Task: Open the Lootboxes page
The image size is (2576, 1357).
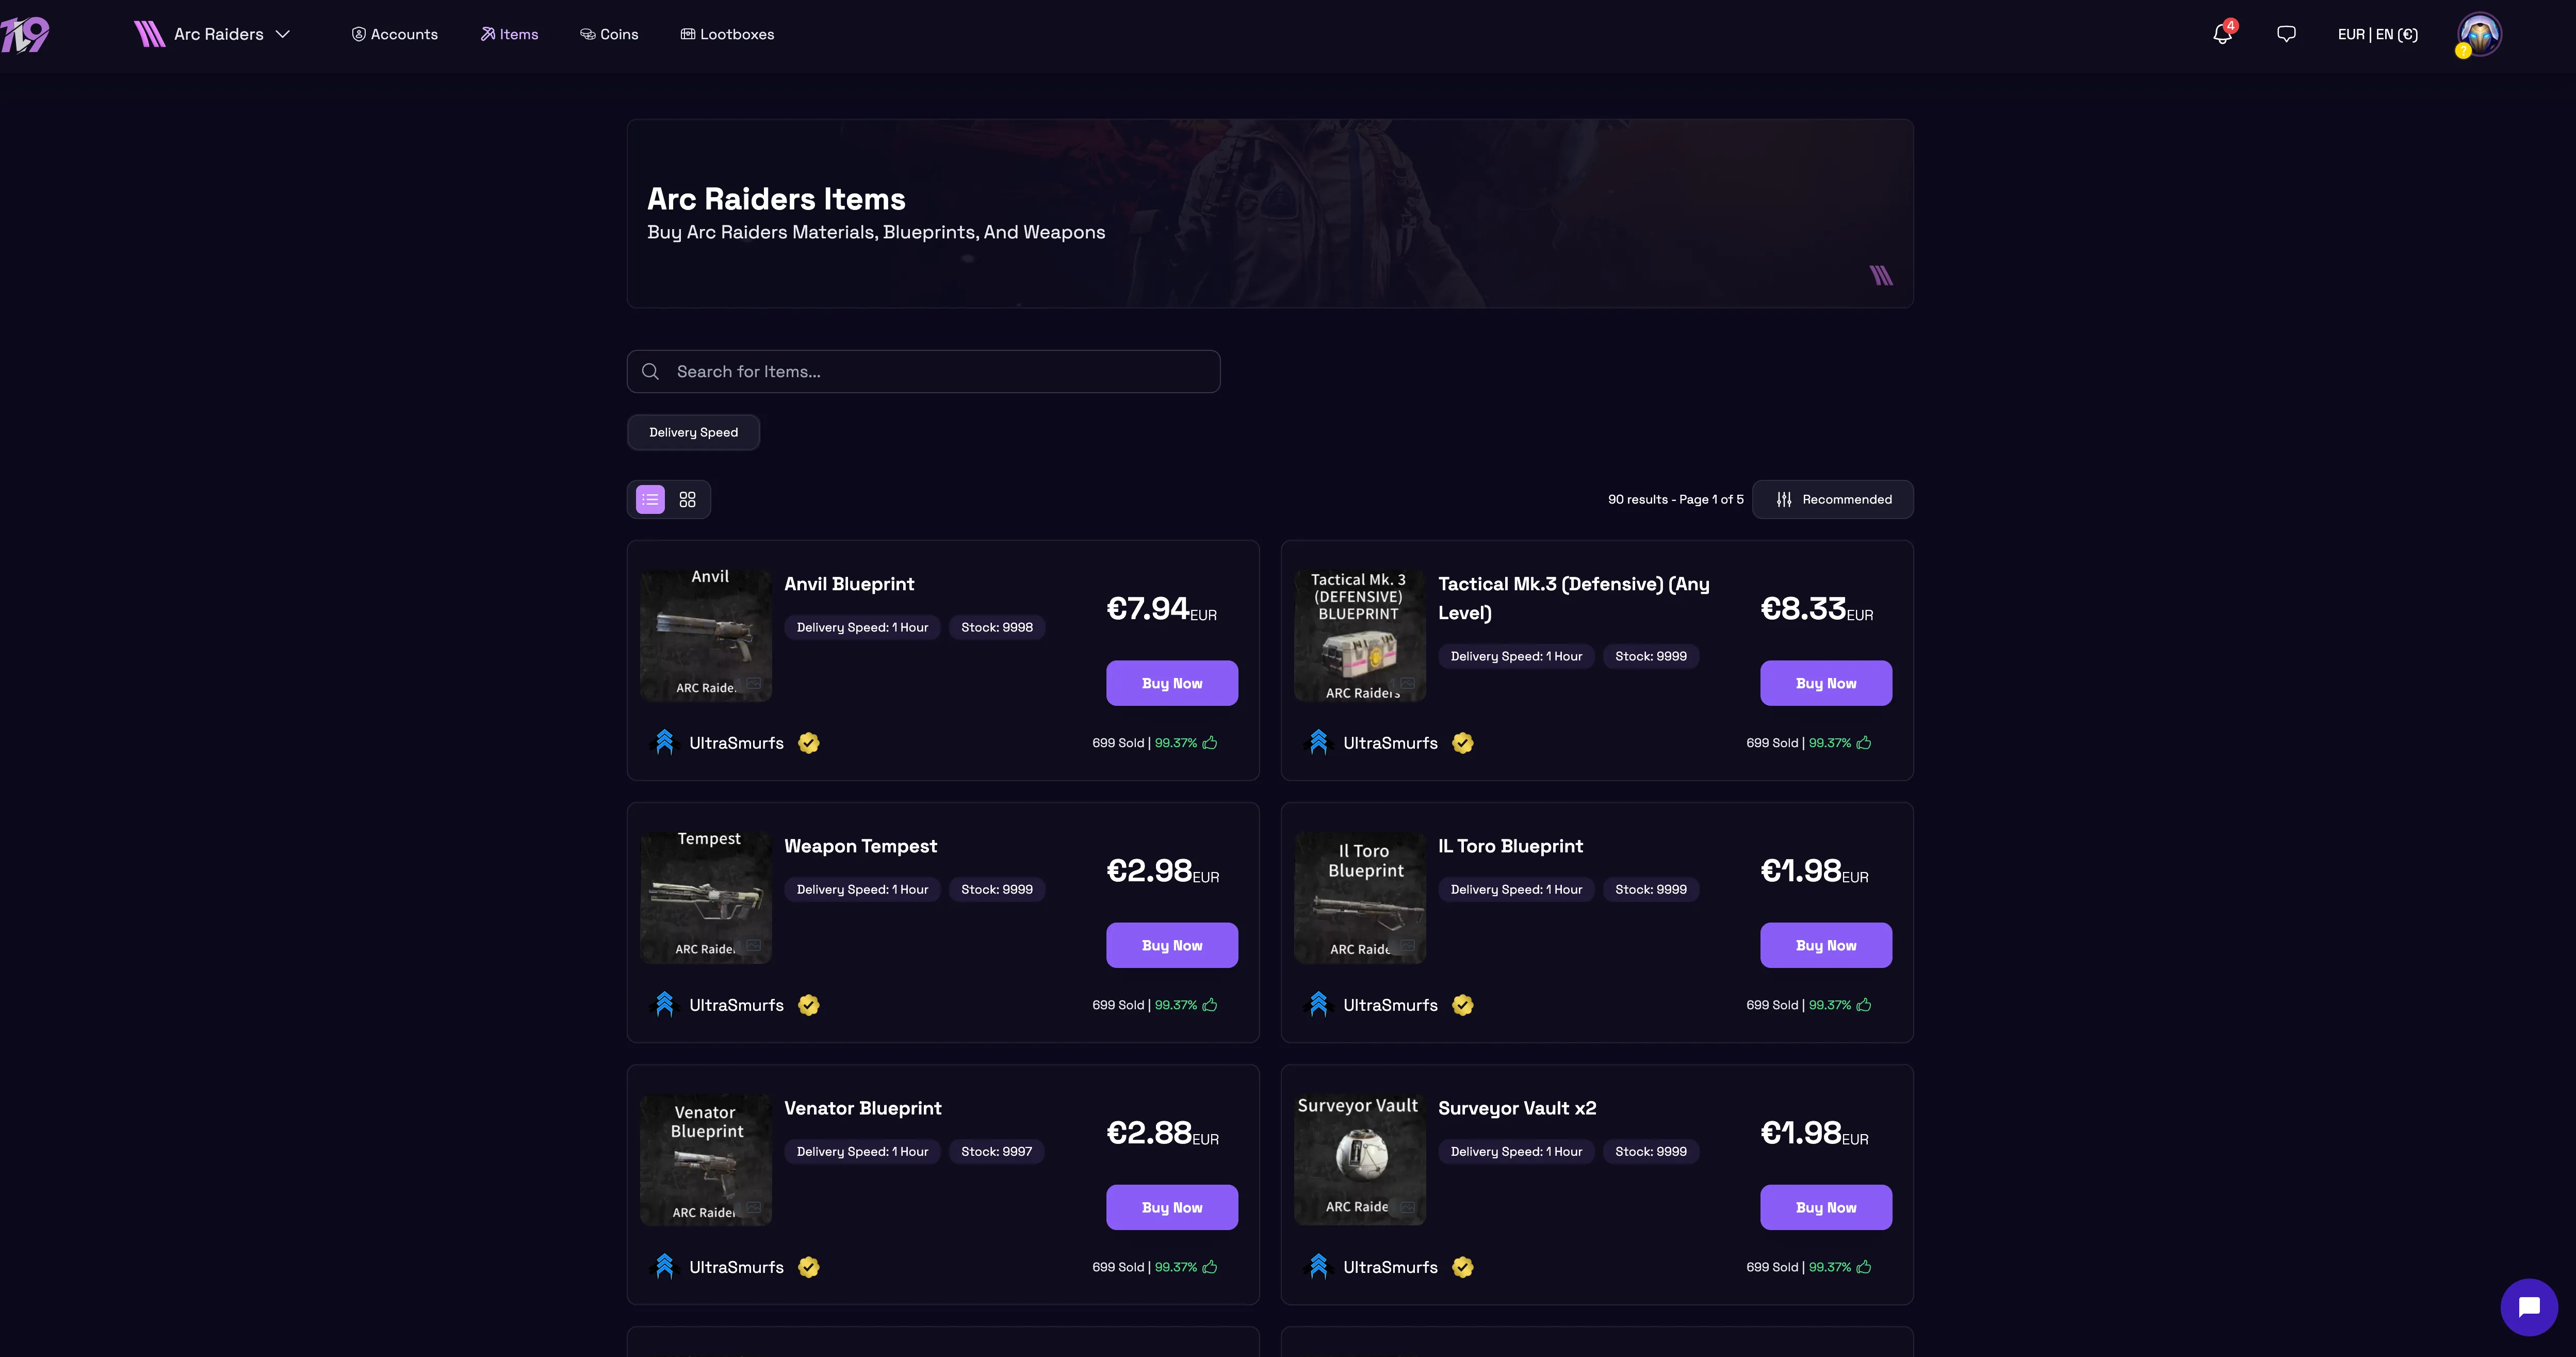Action: [727, 33]
